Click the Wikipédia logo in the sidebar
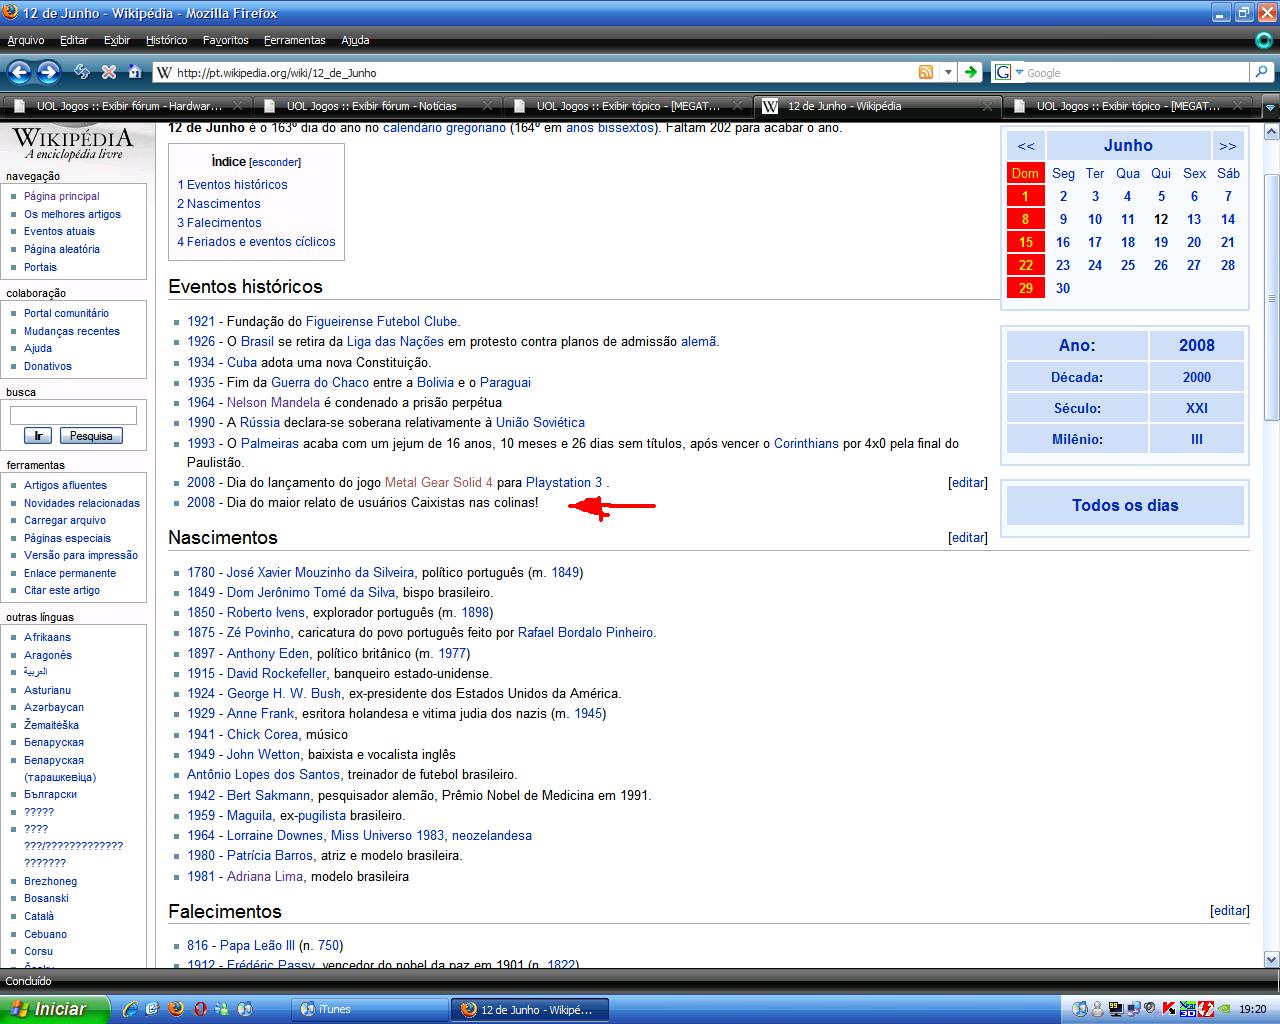The width and height of the screenshot is (1280, 1024). coord(73,142)
